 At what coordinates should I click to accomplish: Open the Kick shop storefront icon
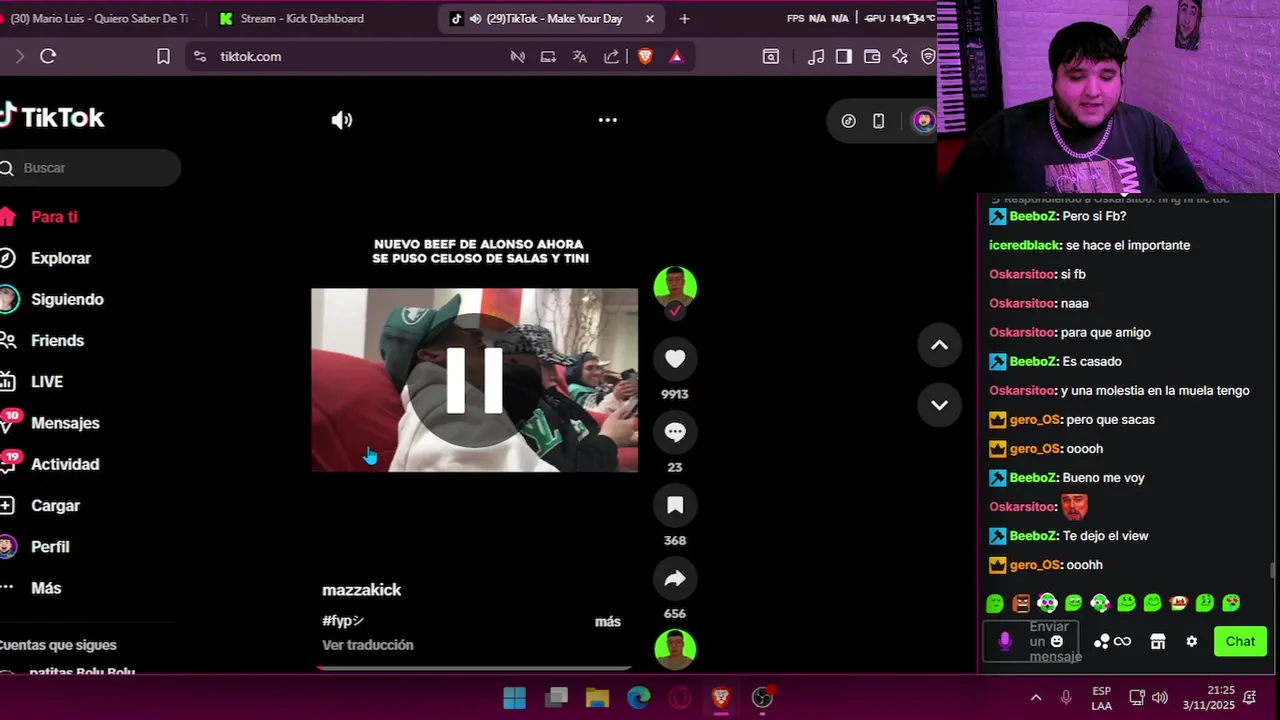1158,642
